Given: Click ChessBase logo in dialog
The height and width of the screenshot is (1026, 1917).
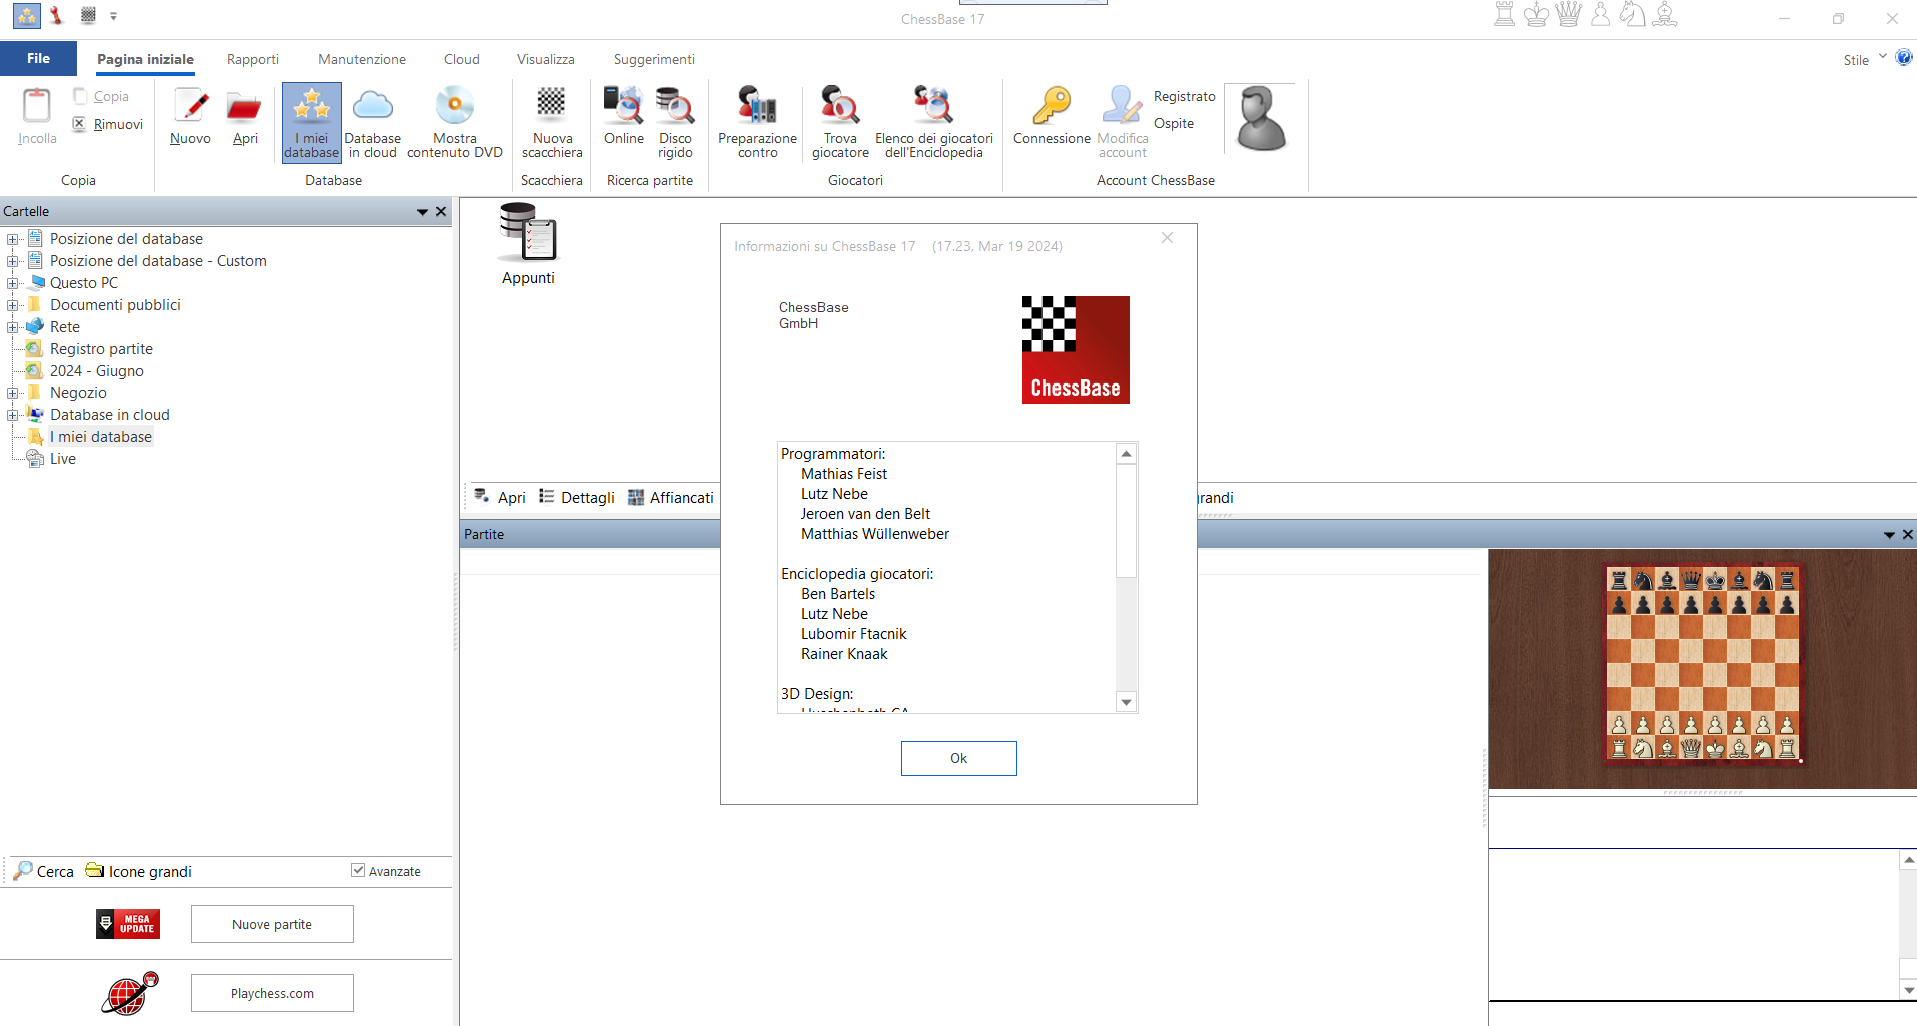Looking at the screenshot, I should [1075, 350].
